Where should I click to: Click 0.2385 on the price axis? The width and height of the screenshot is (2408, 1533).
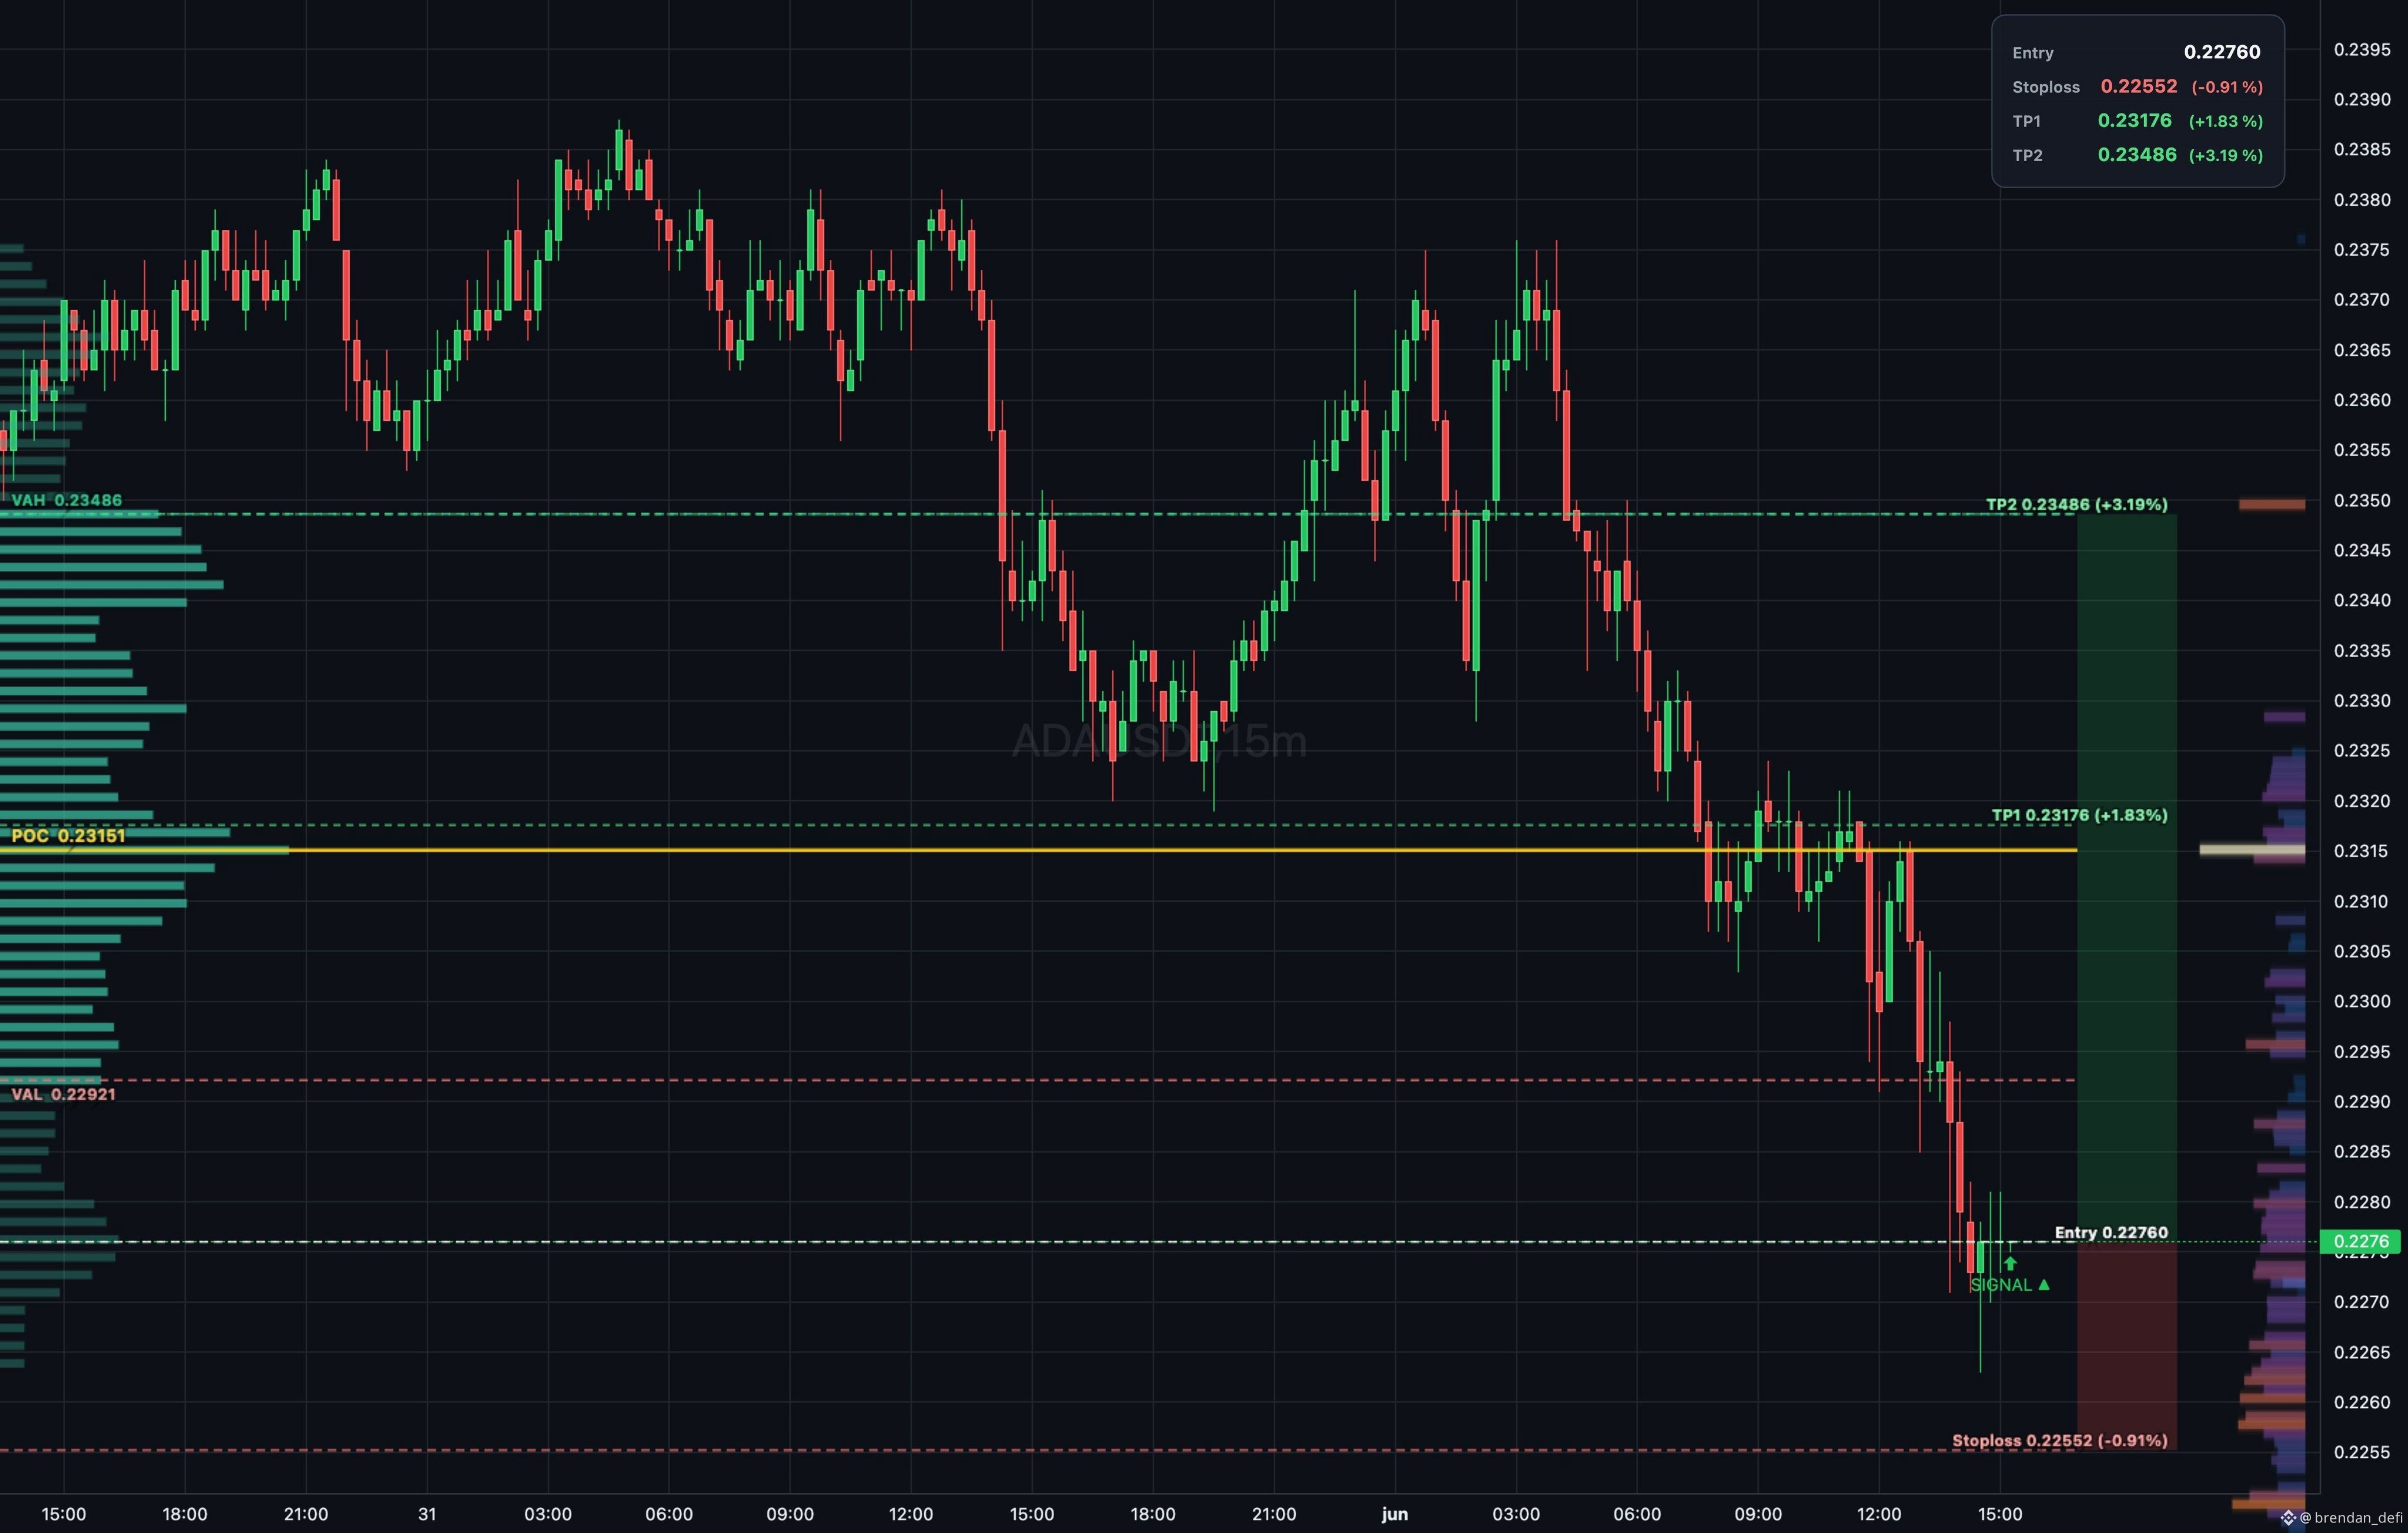click(x=2362, y=150)
